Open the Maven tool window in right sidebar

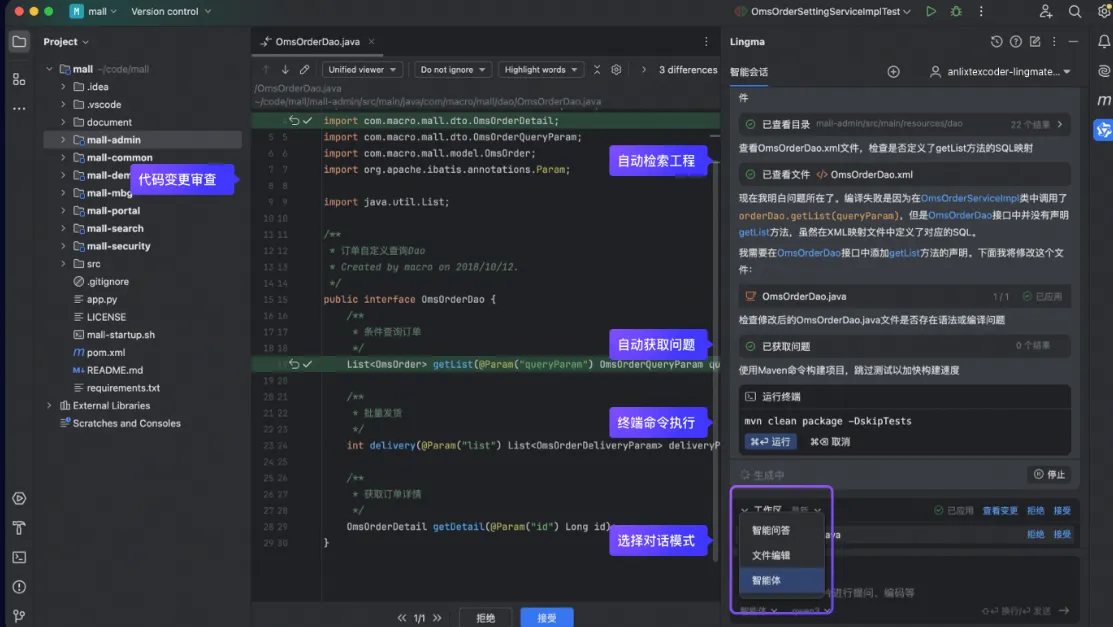pos(1104,100)
